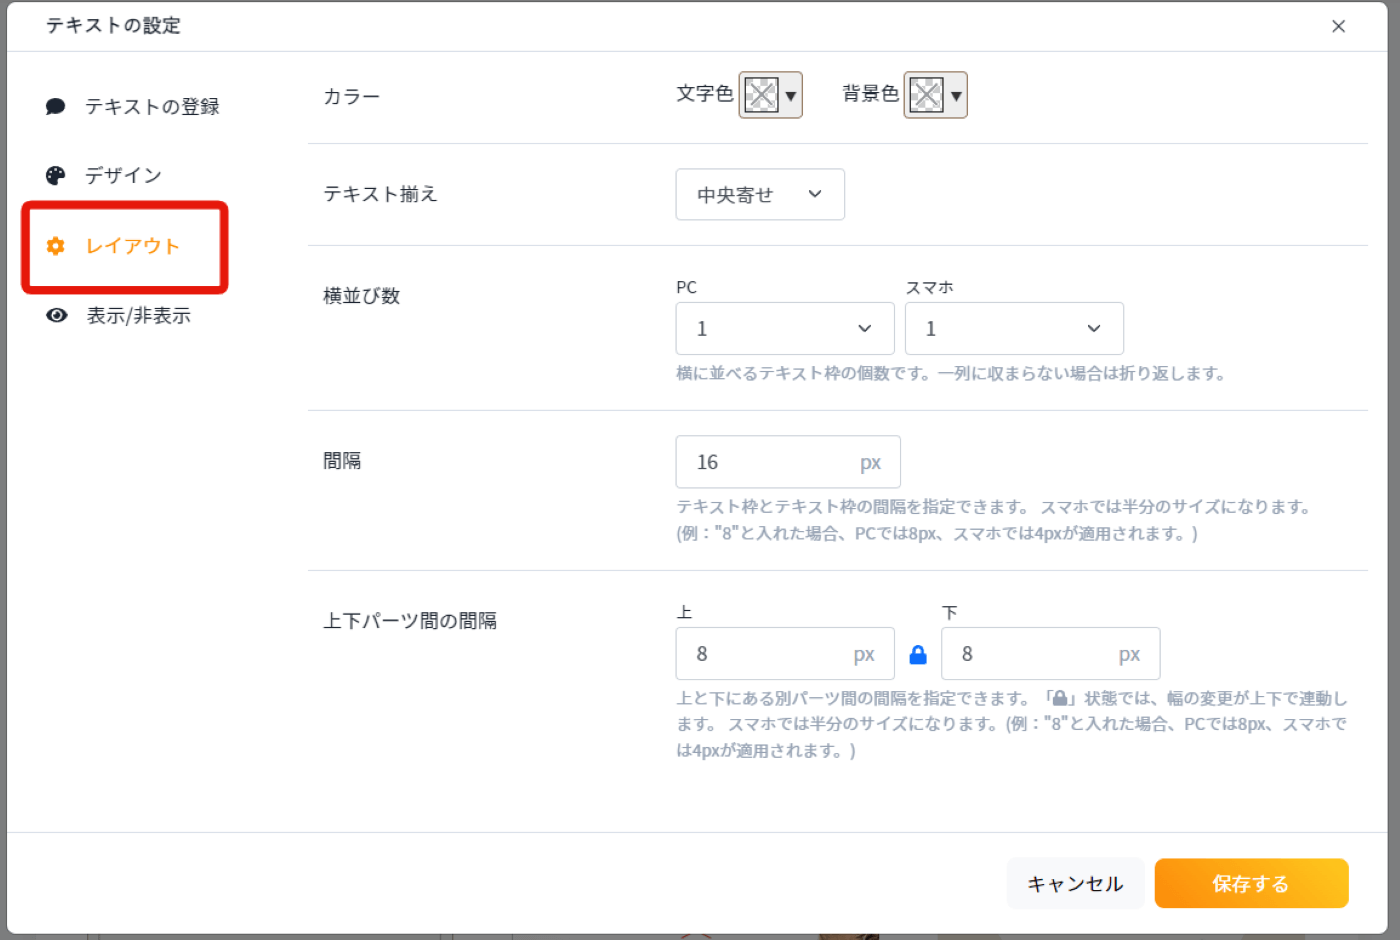Open the PC 横並び数 dropdown

[785, 328]
